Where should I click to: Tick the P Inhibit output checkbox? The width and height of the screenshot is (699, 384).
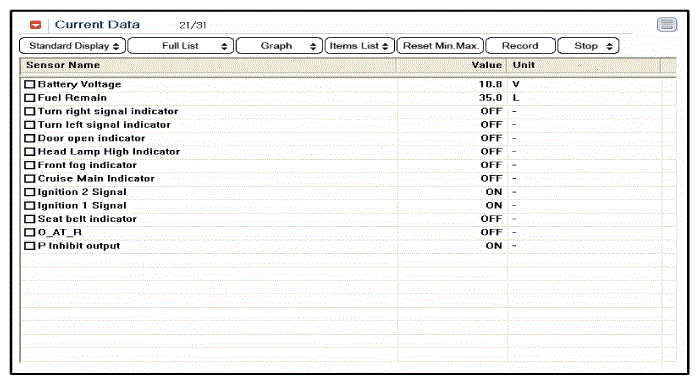tap(30, 246)
